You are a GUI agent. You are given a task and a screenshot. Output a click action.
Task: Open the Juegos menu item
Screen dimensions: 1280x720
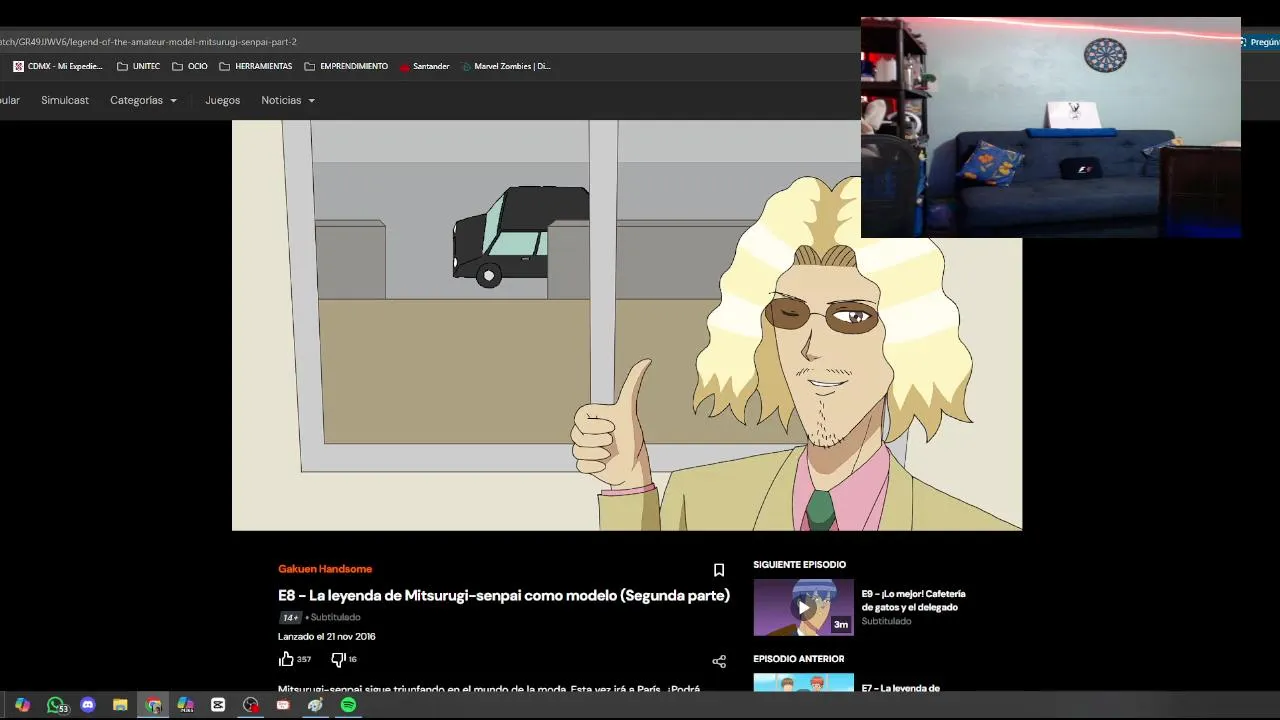[222, 100]
